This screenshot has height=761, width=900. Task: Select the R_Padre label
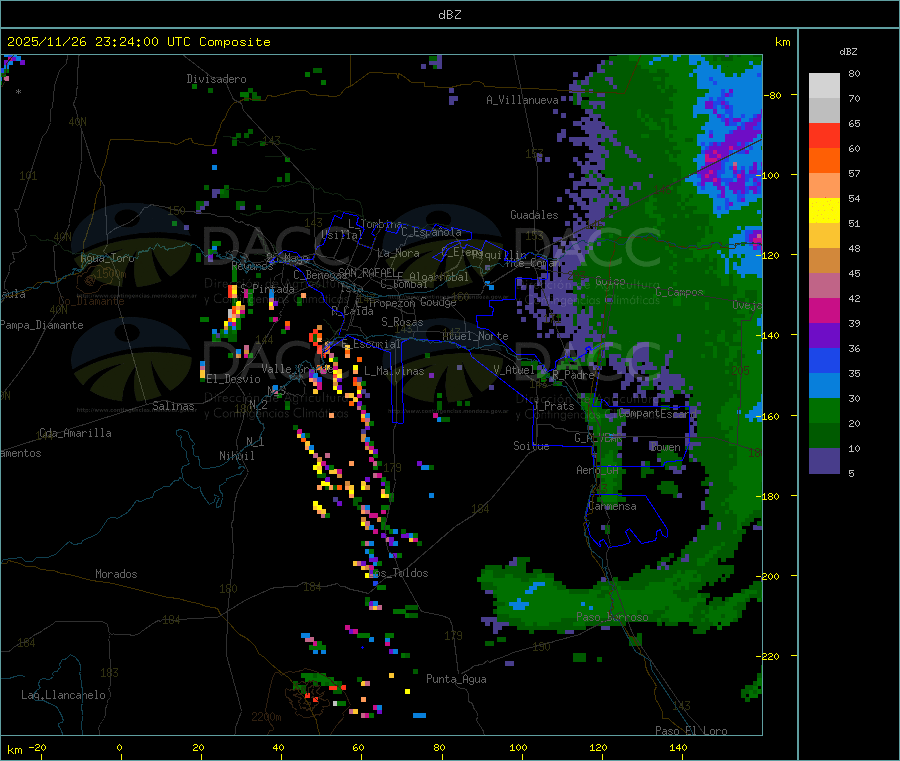573,375
